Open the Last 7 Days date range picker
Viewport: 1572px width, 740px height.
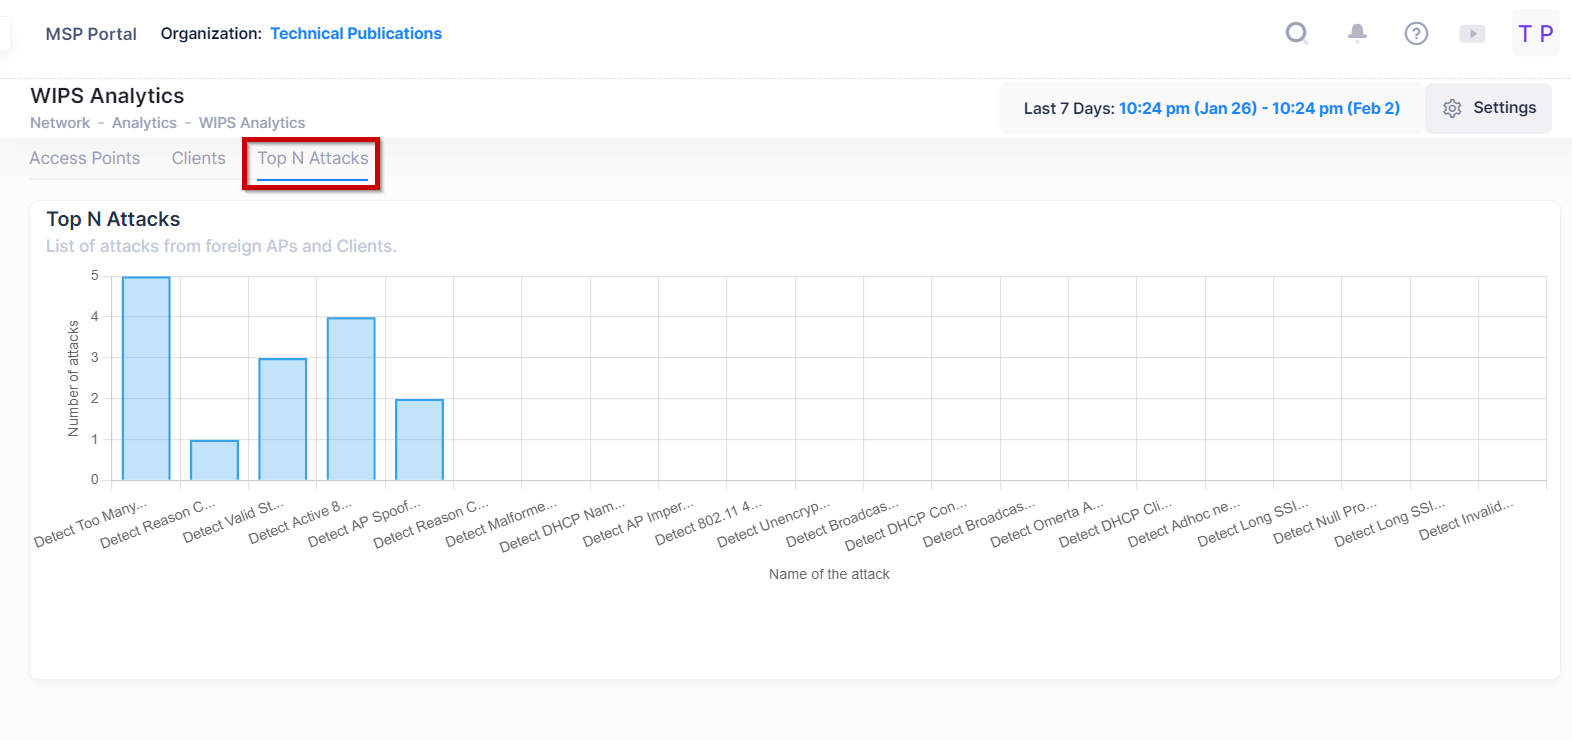(1211, 108)
